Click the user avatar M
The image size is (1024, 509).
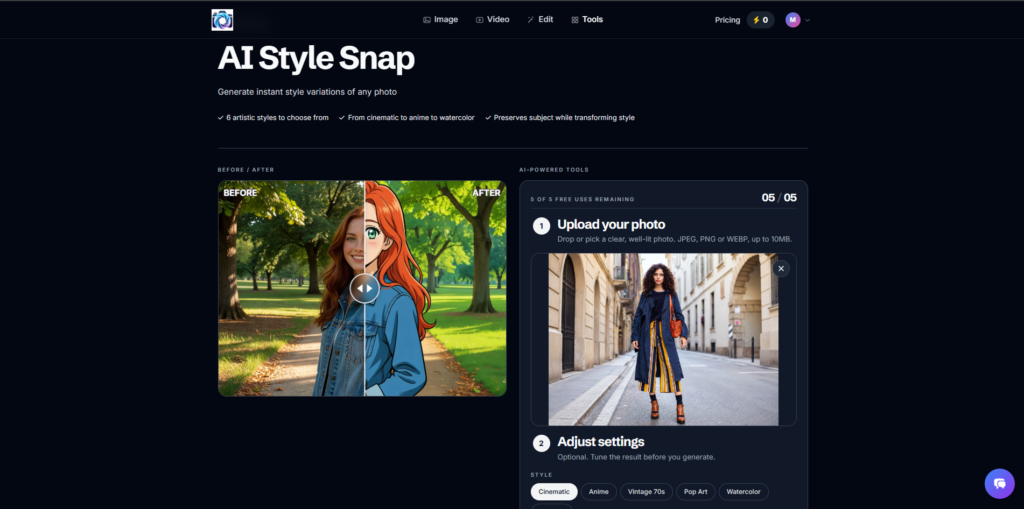click(x=793, y=20)
